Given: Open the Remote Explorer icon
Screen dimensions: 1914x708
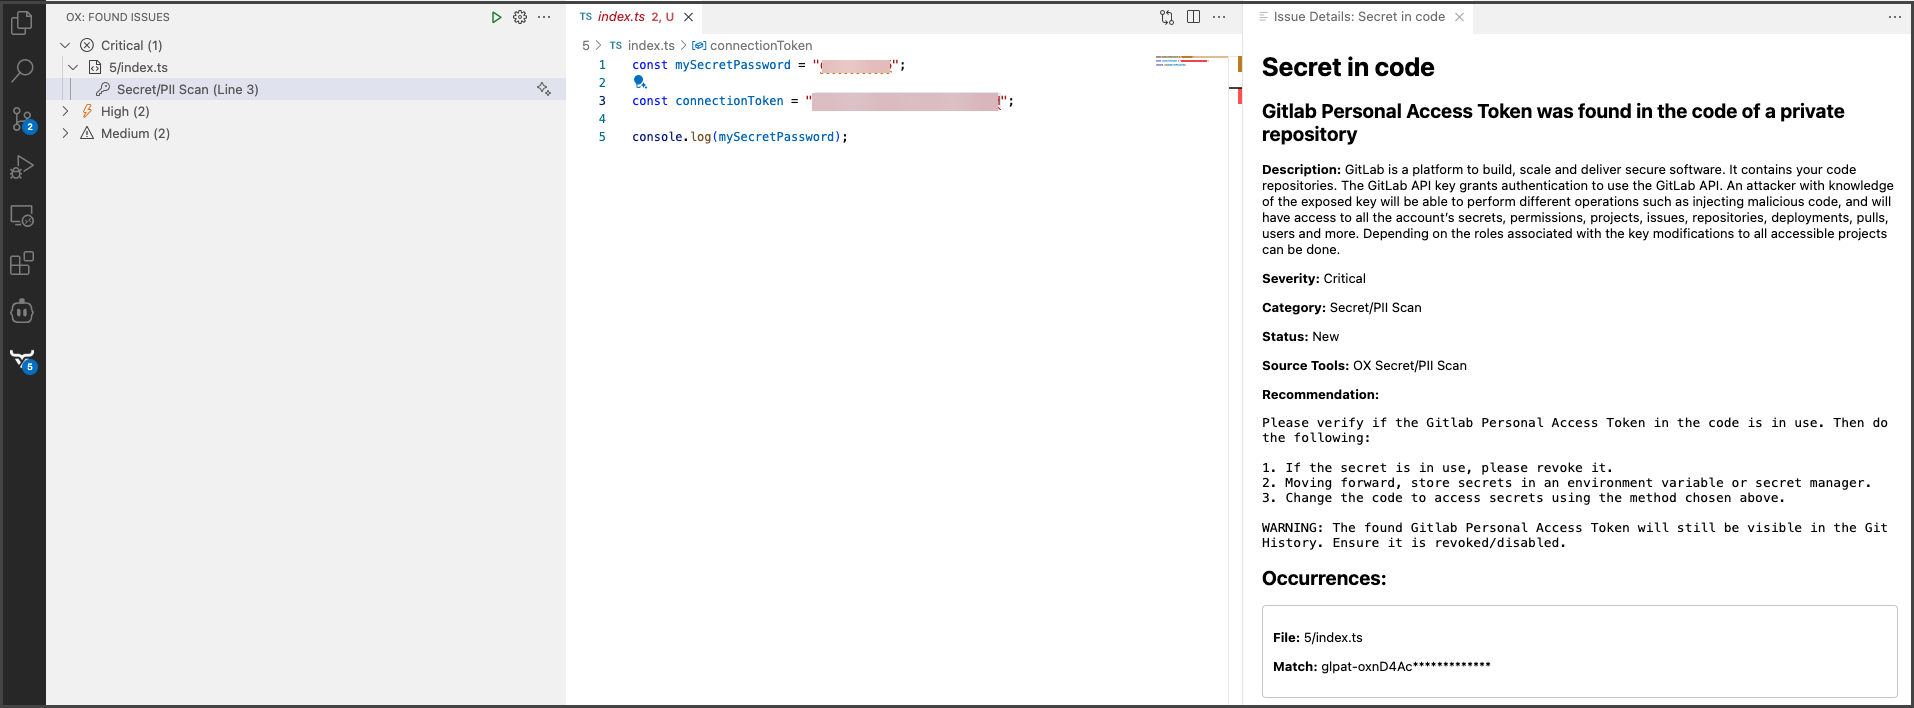Looking at the screenshot, I should pyautogui.click(x=22, y=215).
